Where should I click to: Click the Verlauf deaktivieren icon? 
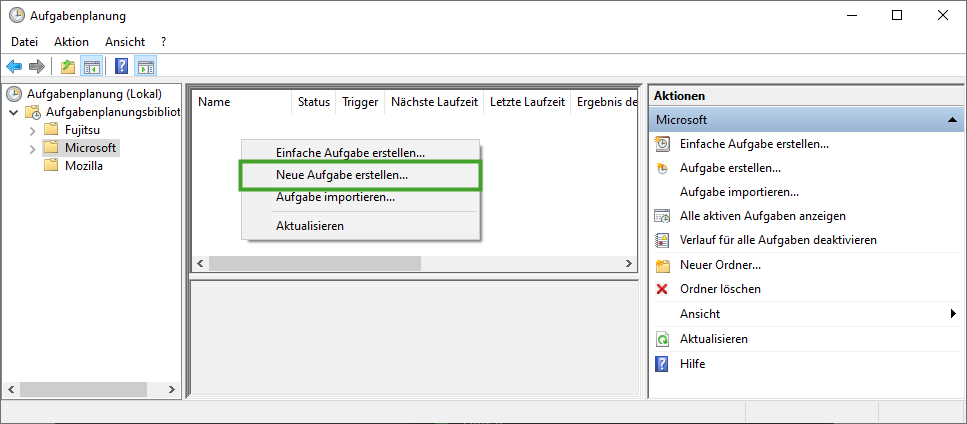point(662,240)
